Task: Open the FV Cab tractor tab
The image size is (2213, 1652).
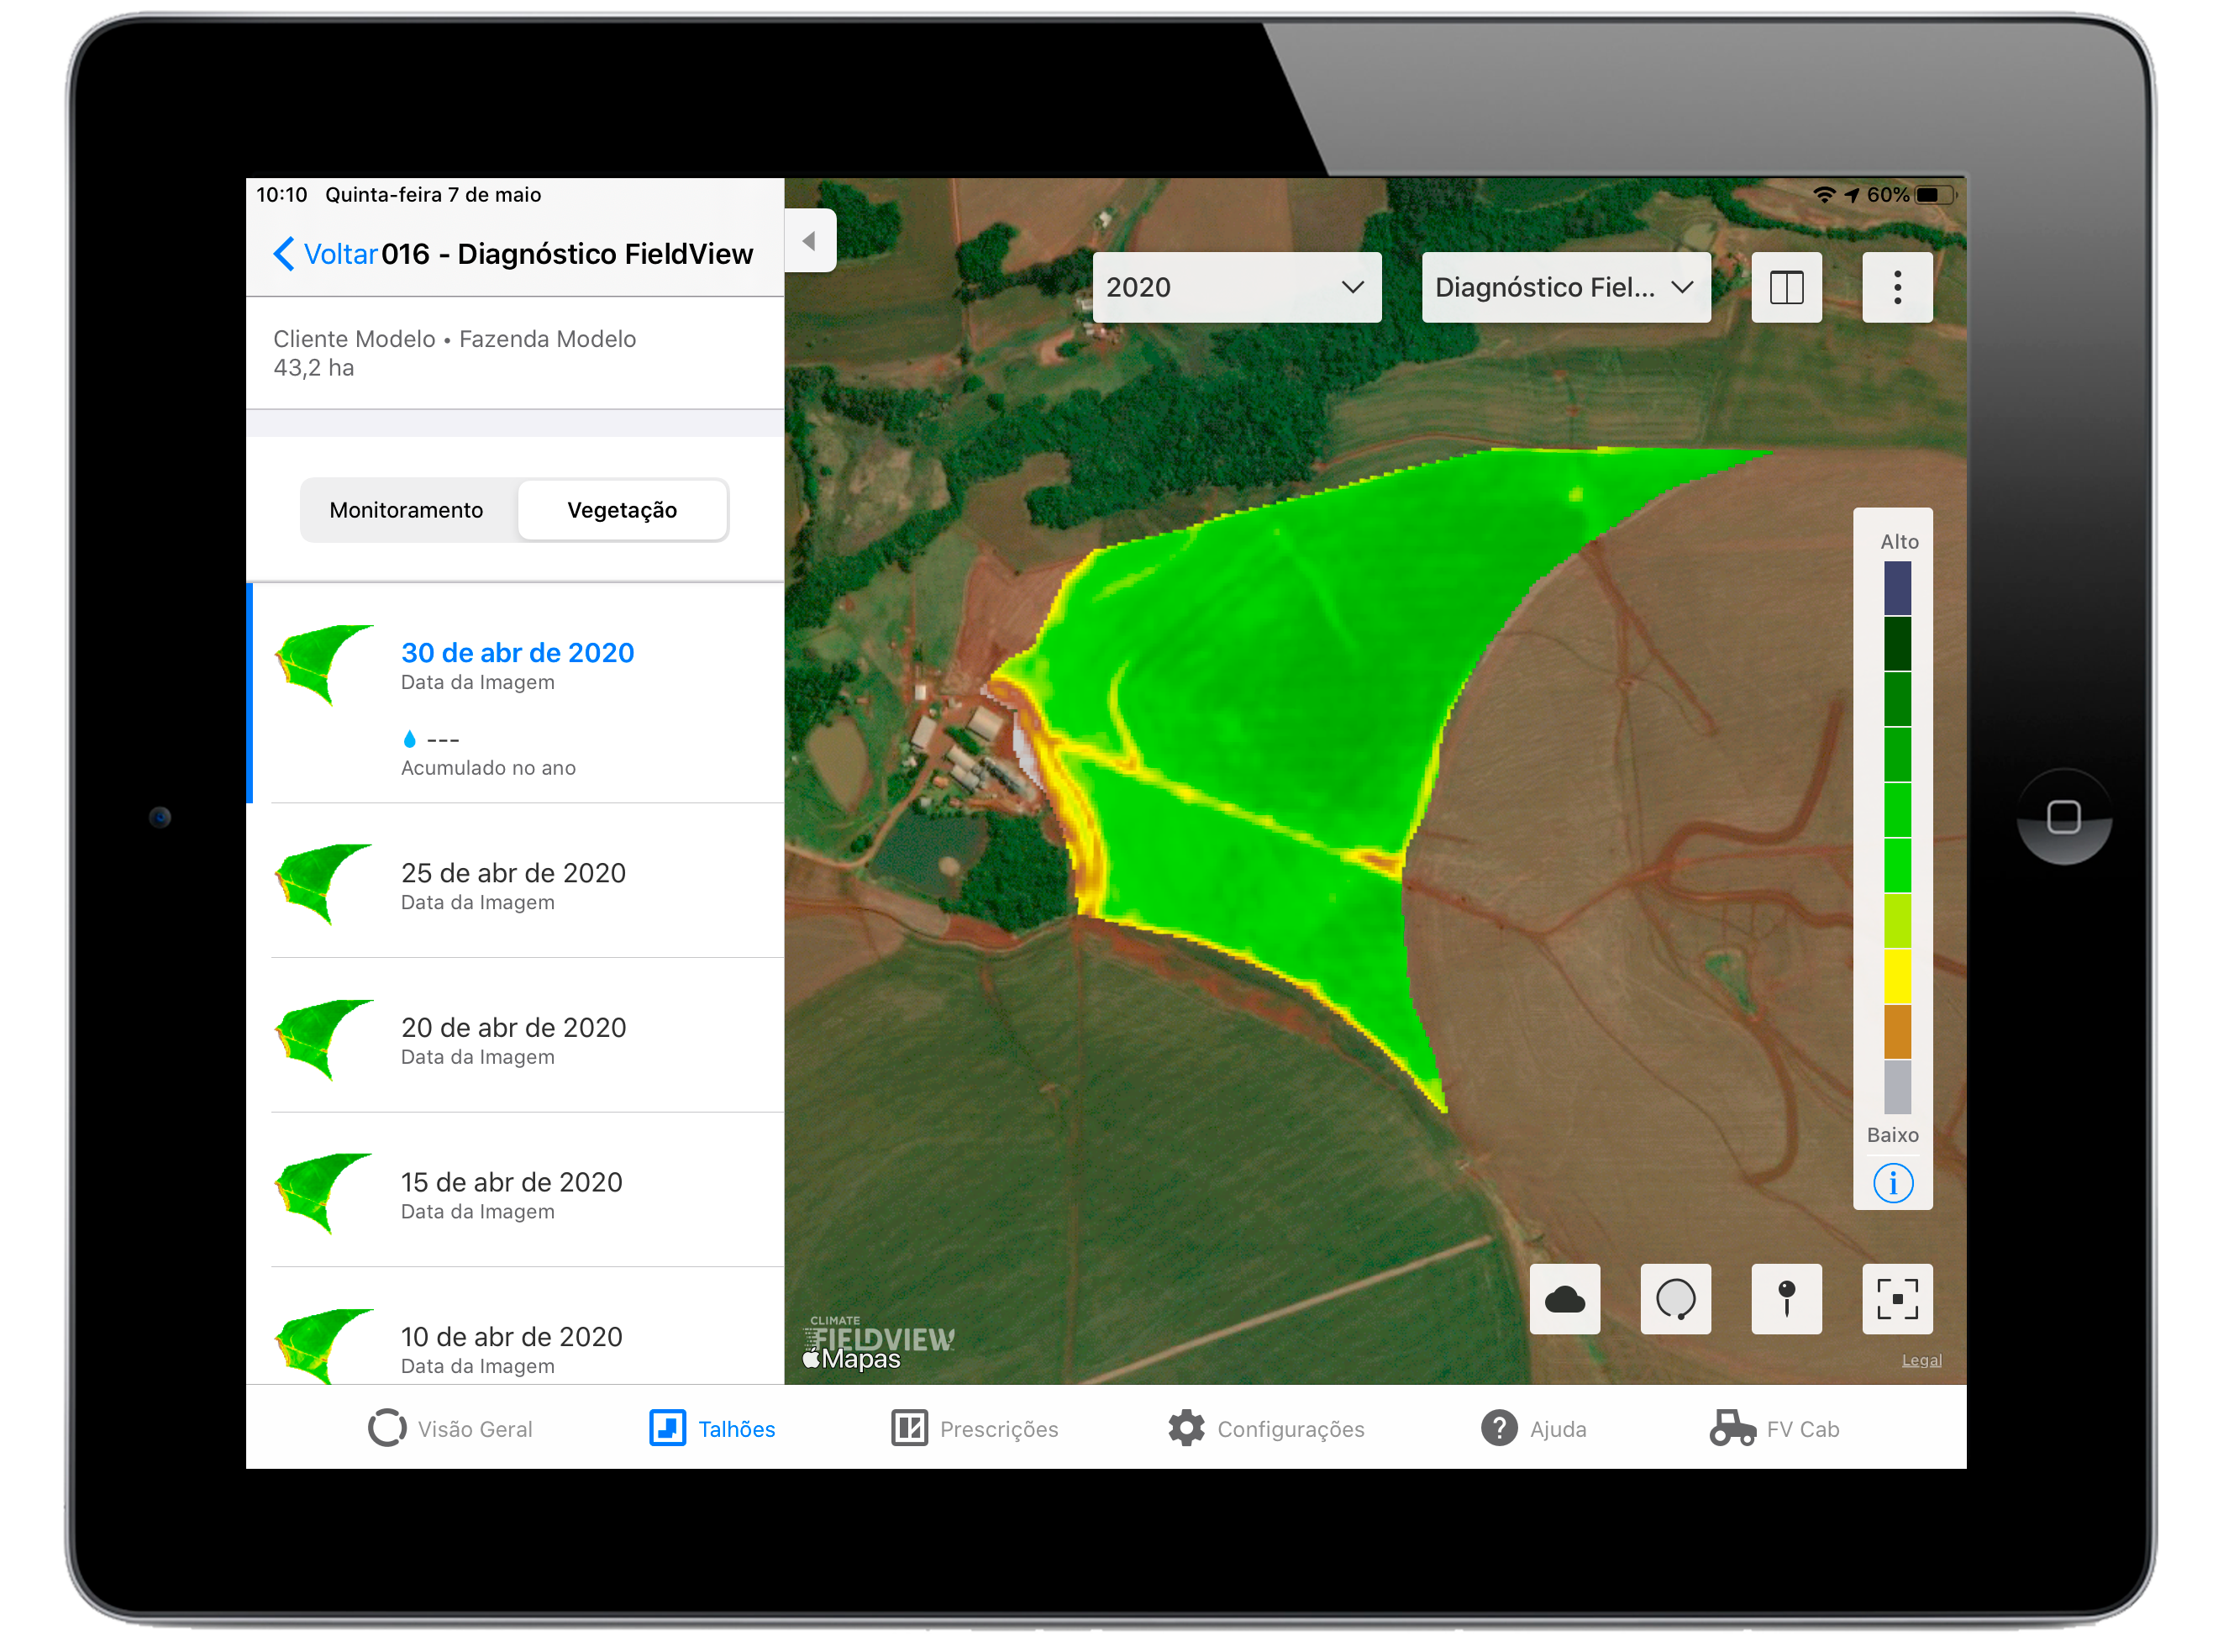Action: 1774,1429
